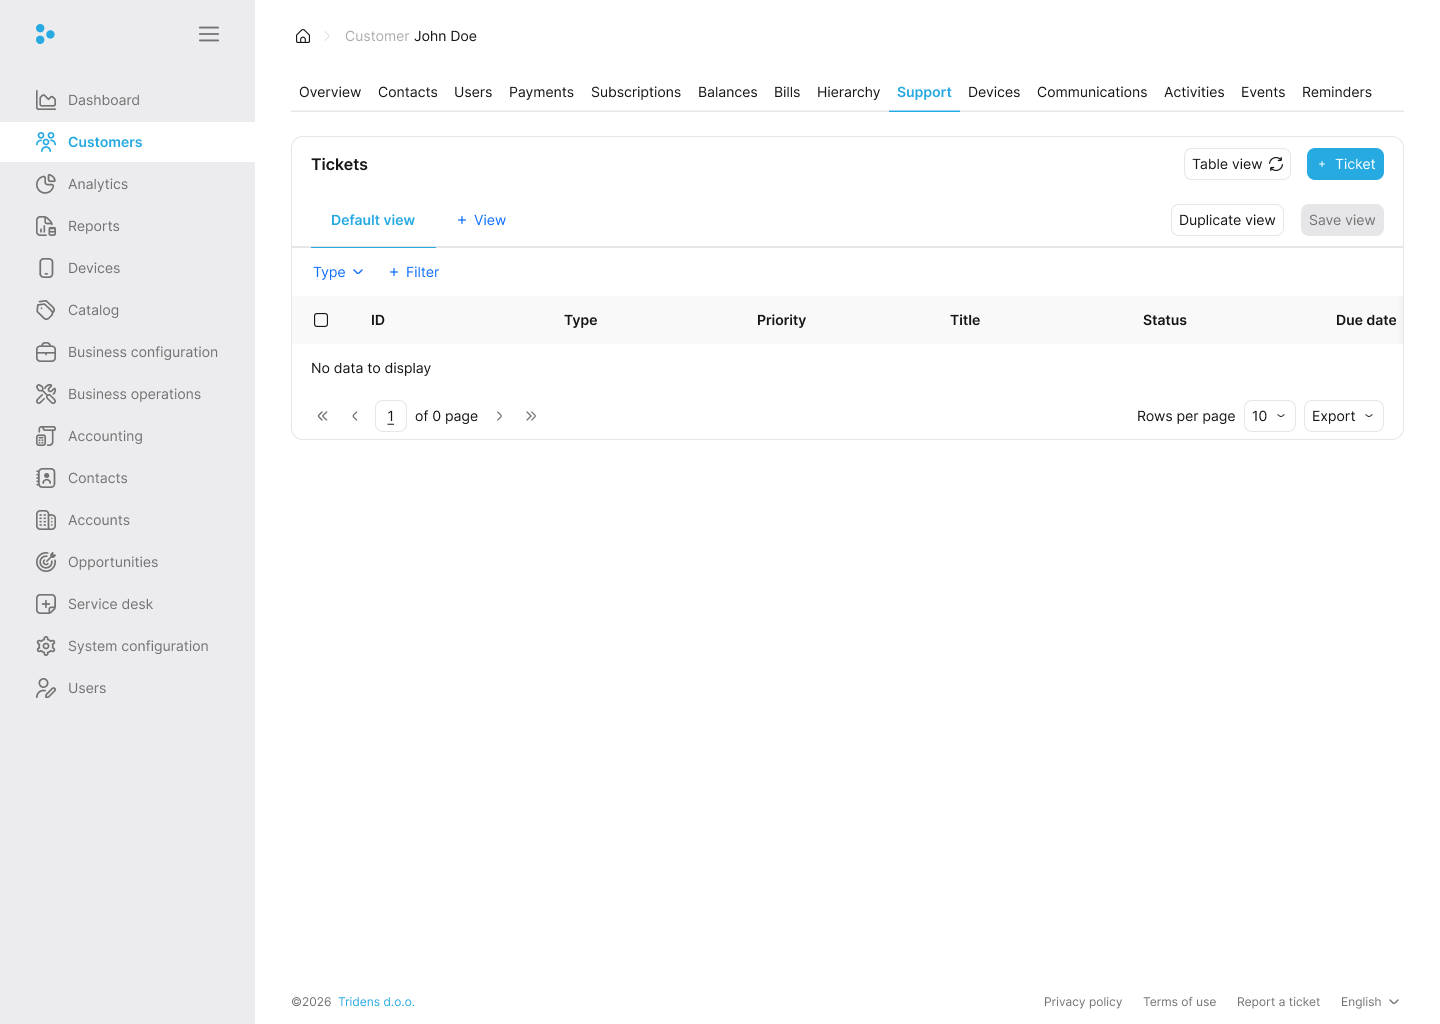Open Analytics from the sidebar
Screen dimensions: 1440x1024
click(x=98, y=184)
